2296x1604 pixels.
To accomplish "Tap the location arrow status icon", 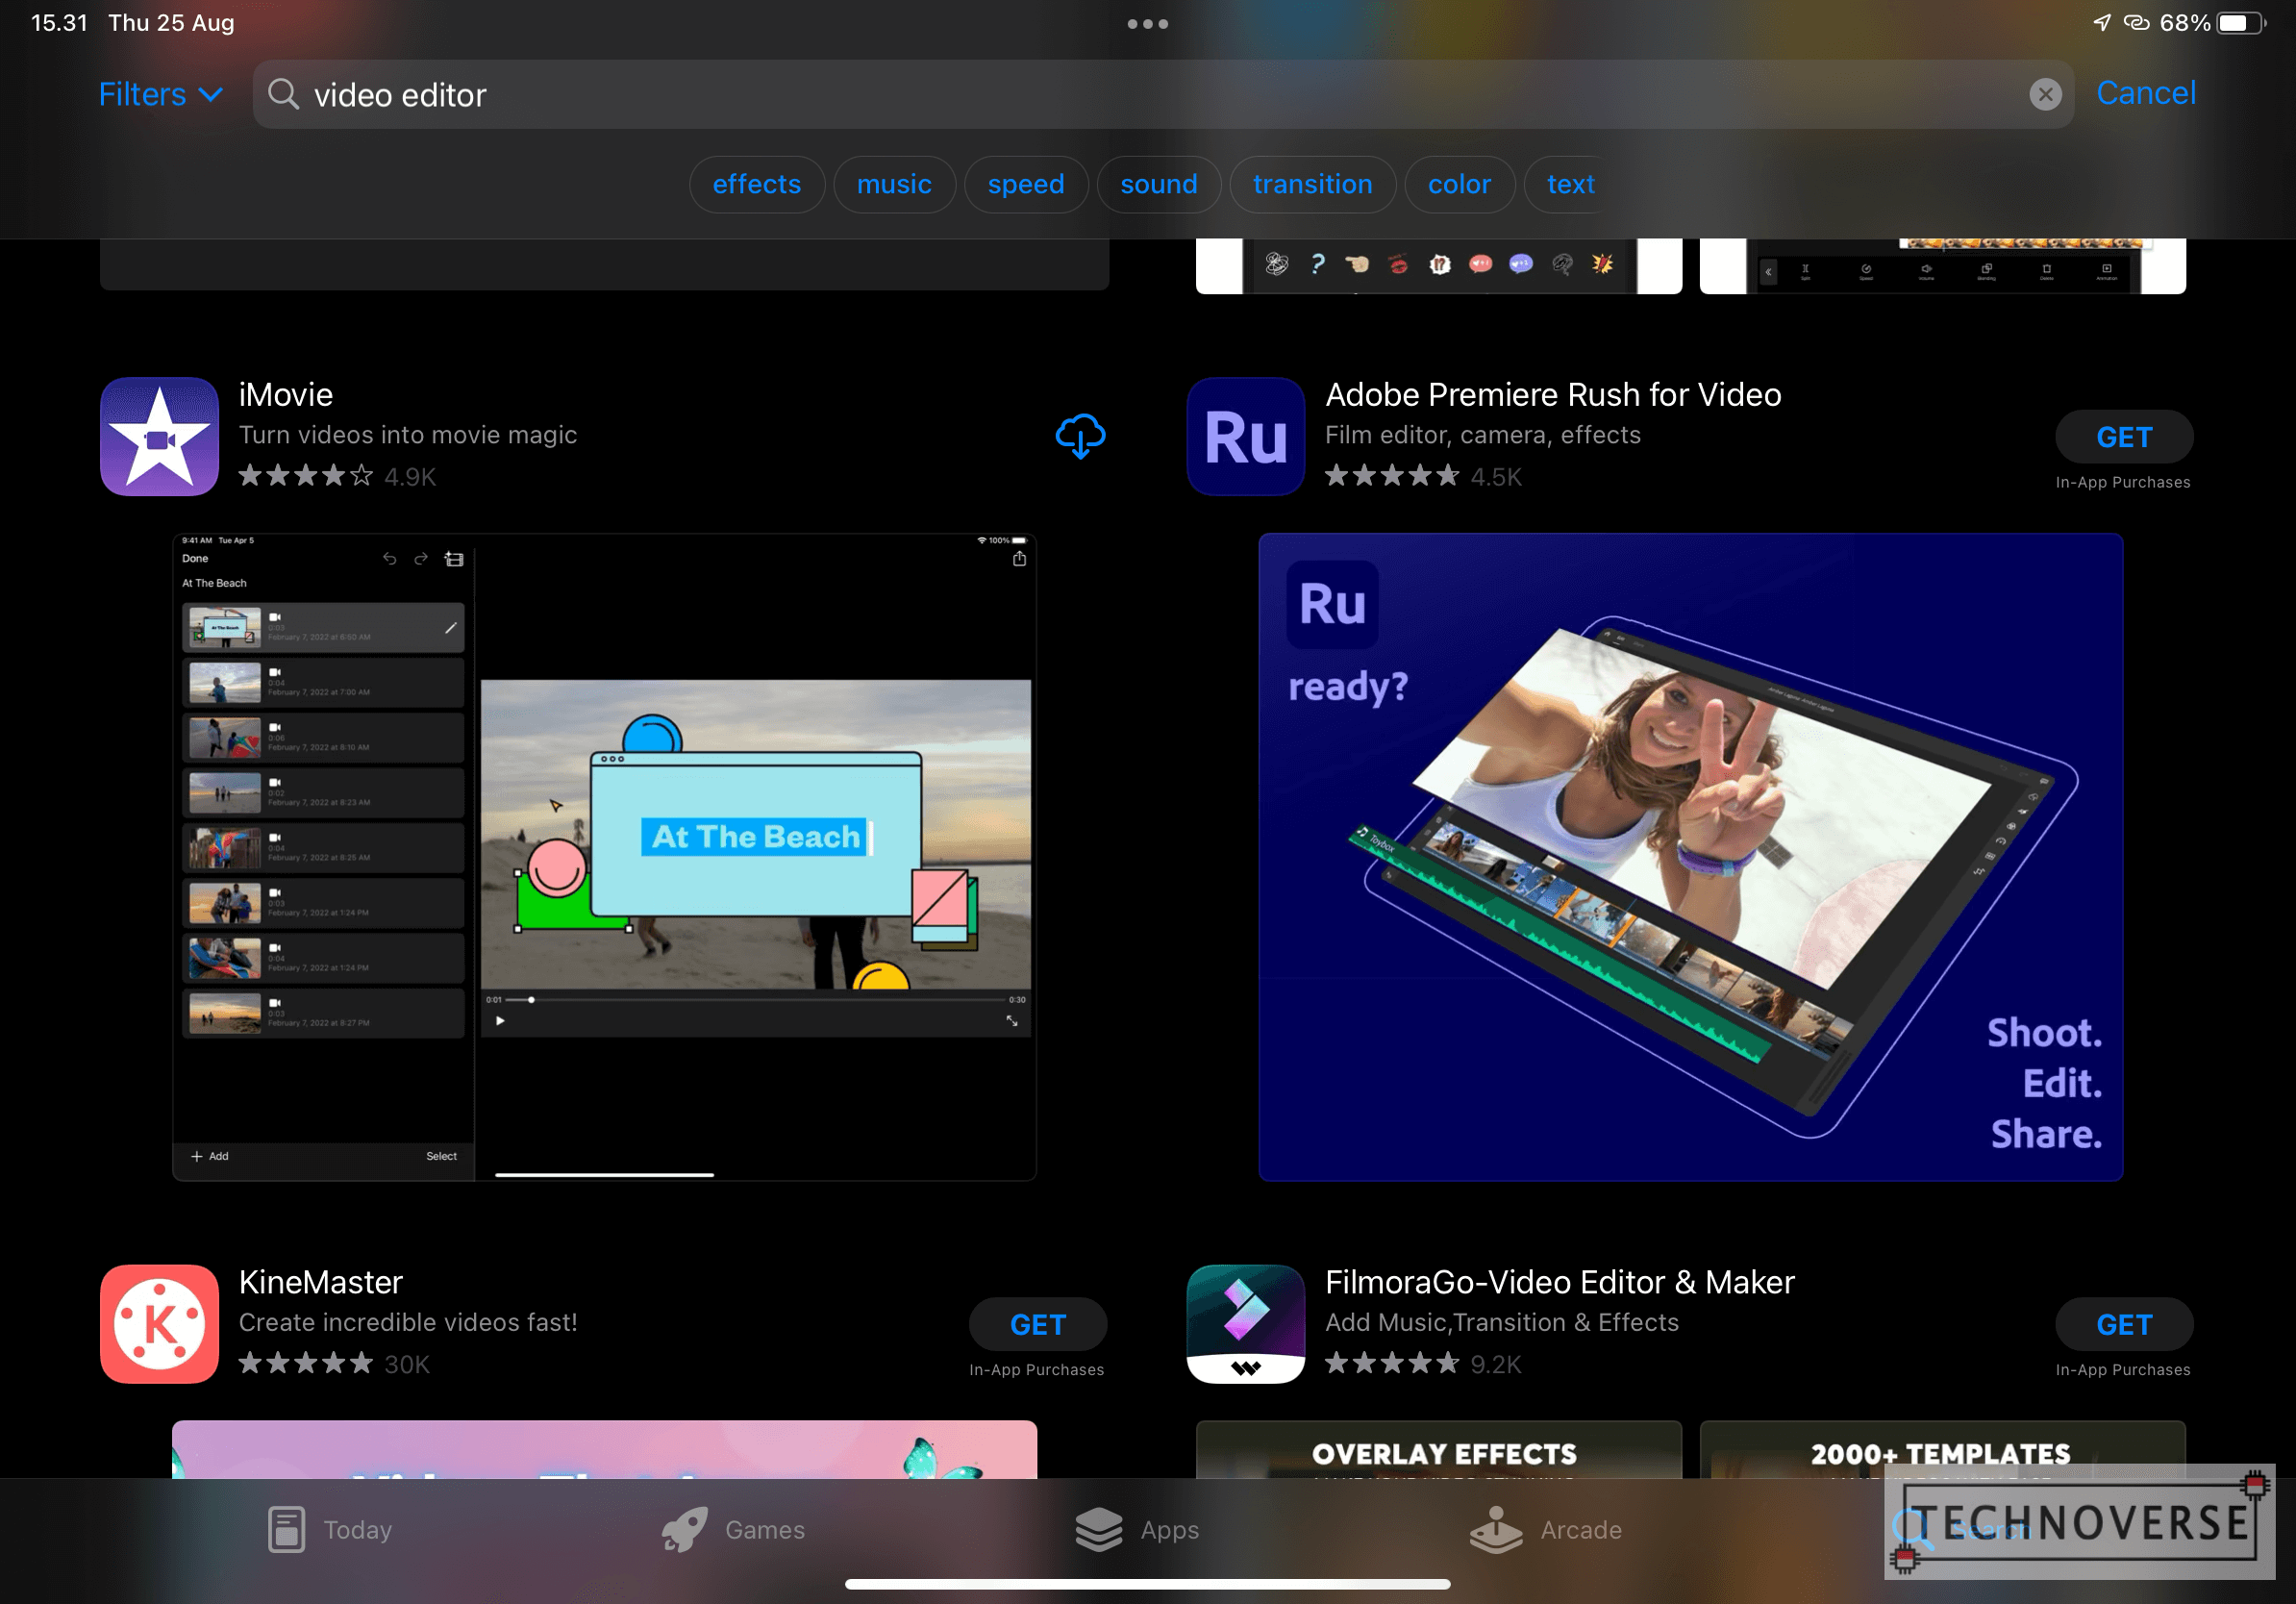I will point(2102,22).
